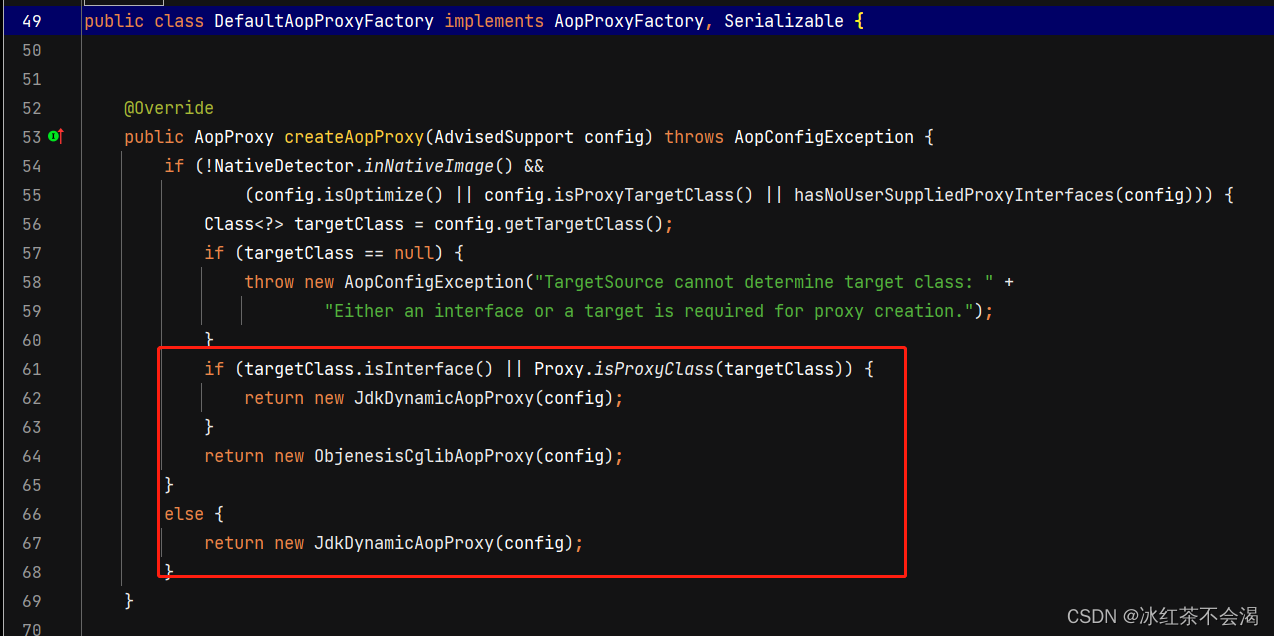The height and width of the screenshot is (636, 1274).
Task: Click the implemented-method gutter icon on line 53
Action: (x=56, y=136)
